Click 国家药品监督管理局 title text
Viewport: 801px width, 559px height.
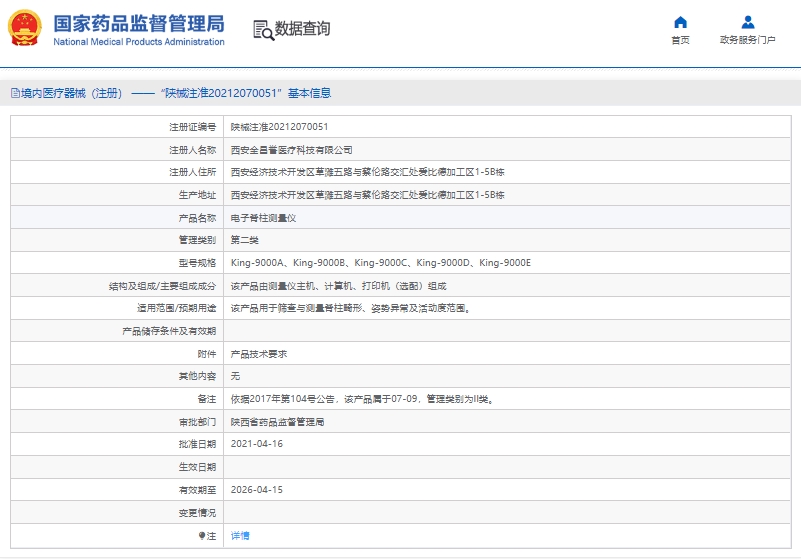139,24
